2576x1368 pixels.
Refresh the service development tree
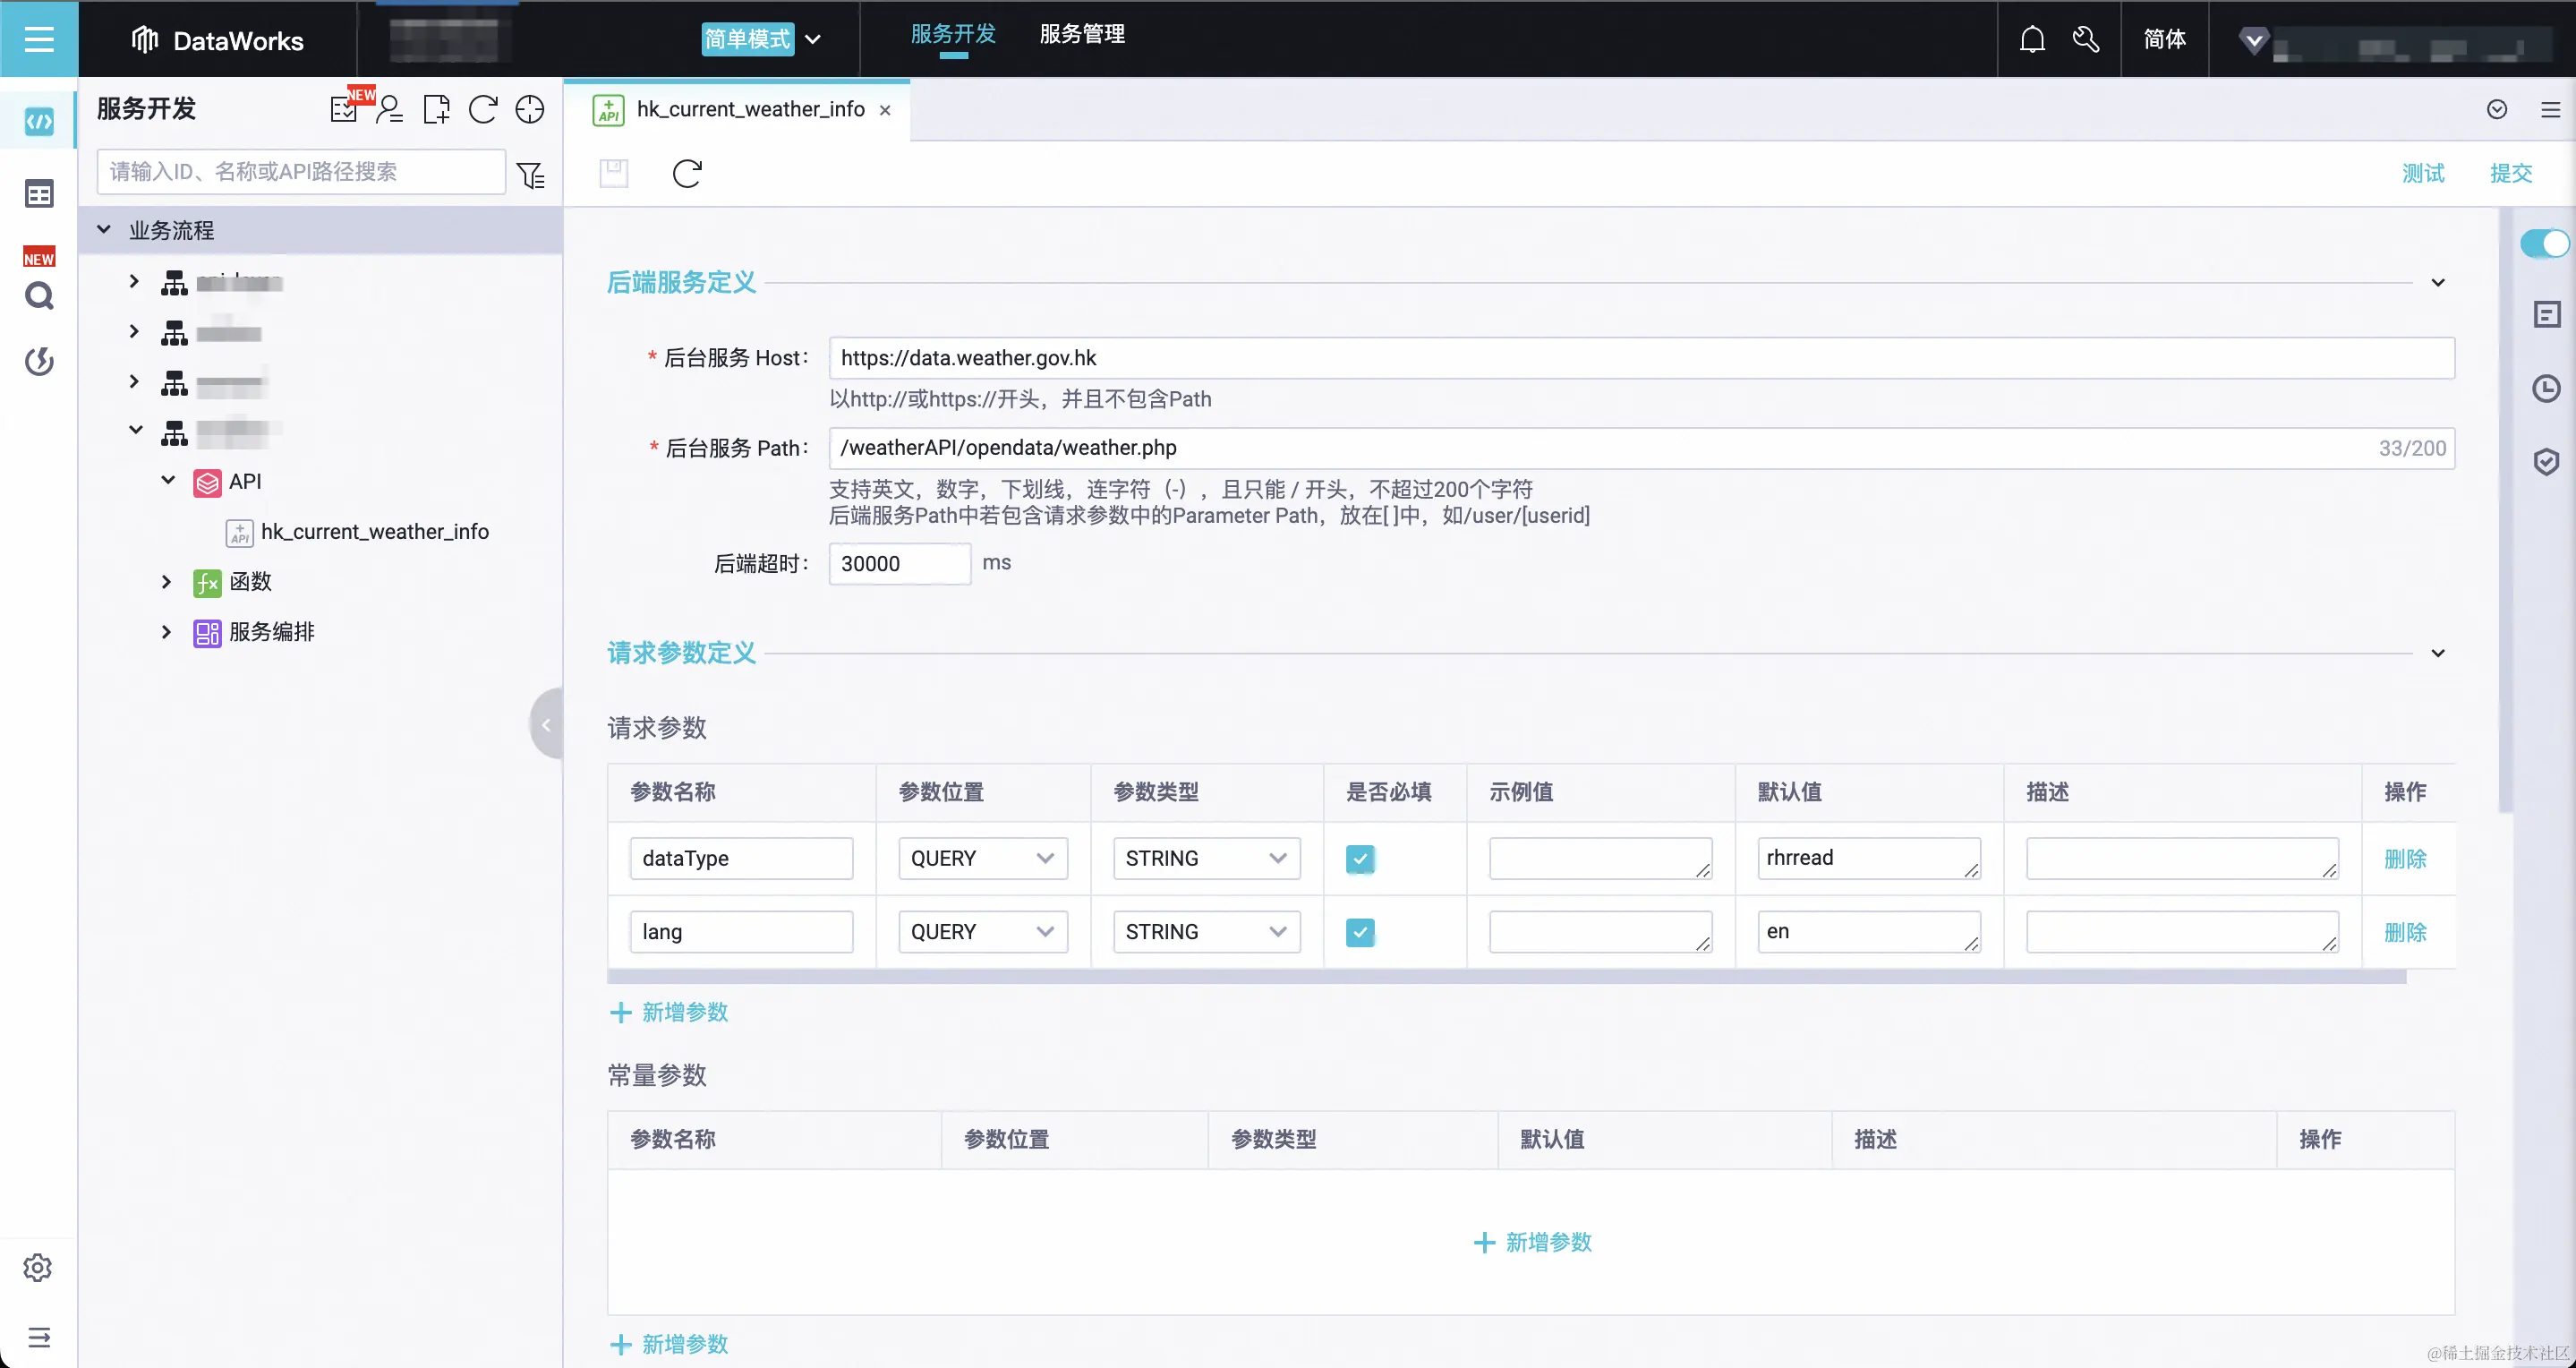(483, 109)
